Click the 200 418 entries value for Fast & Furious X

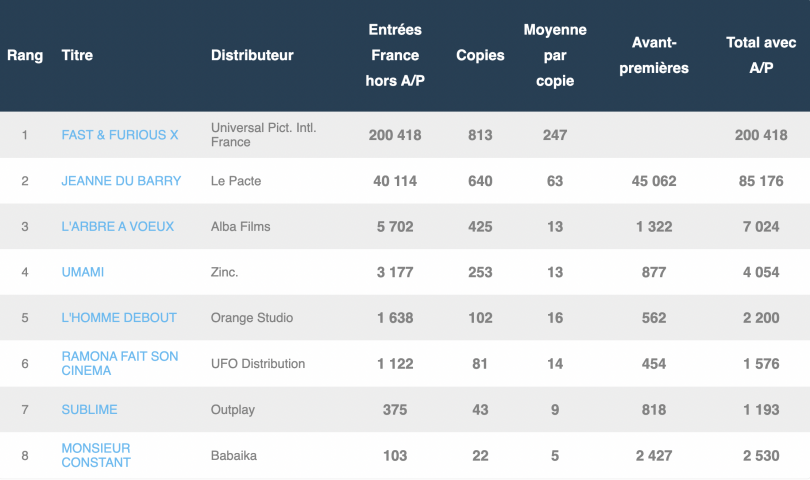394,135
